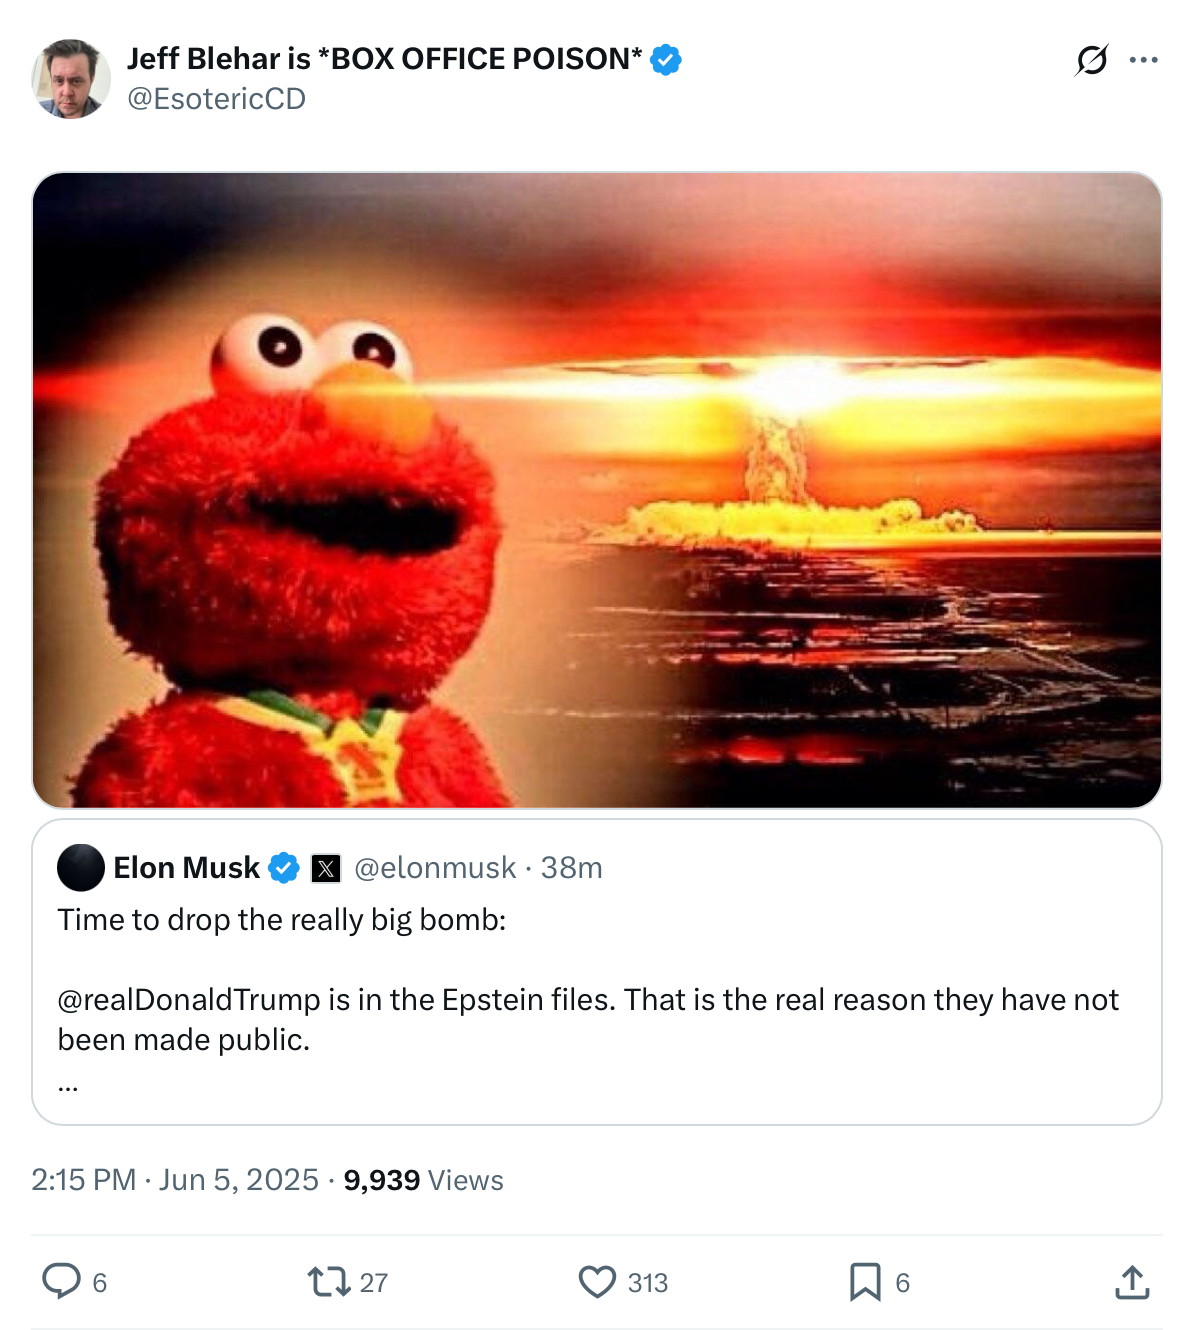The height and width of the screenshot is (1330, 1193).
Task: Click the Elon Musk display name
Action: (186, 868)
